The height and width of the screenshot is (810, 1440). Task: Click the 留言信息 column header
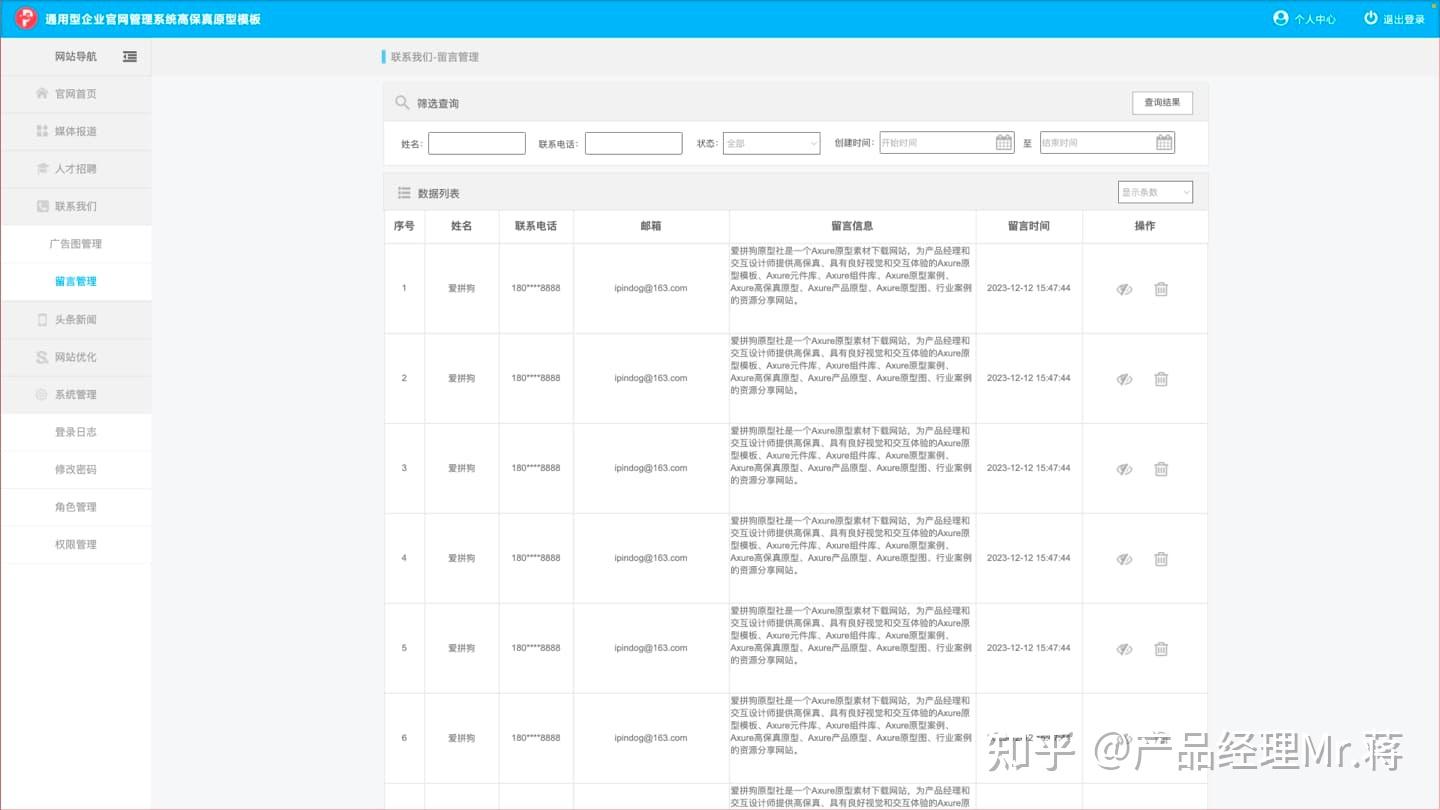pos(852,226)
